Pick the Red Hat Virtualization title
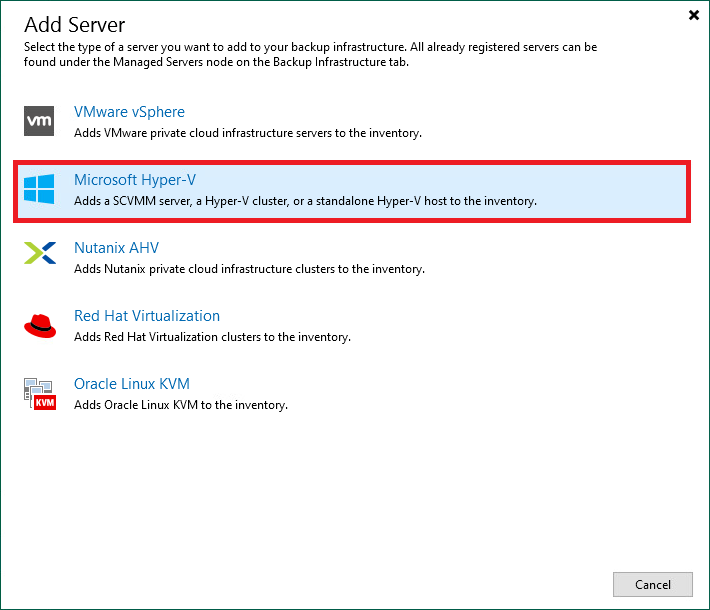This screenshot has width=710, height=610. (x=147, y=316)
